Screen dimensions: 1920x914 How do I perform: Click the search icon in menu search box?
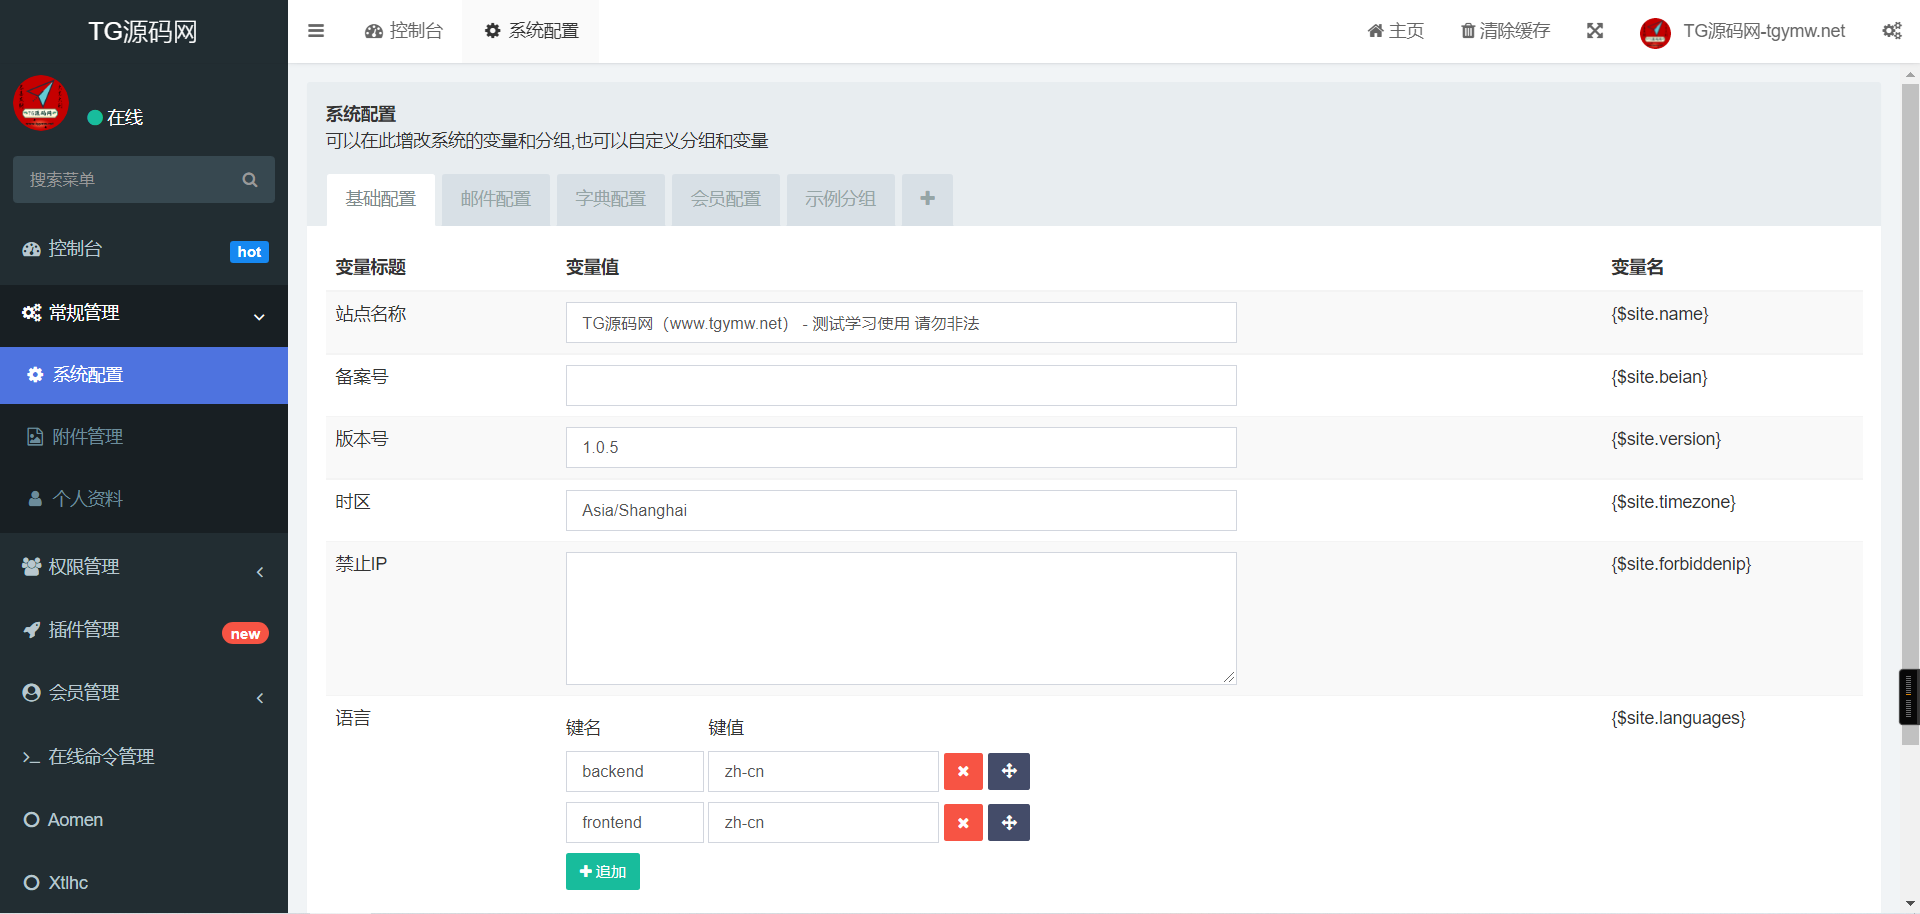[x=250, y=180]
